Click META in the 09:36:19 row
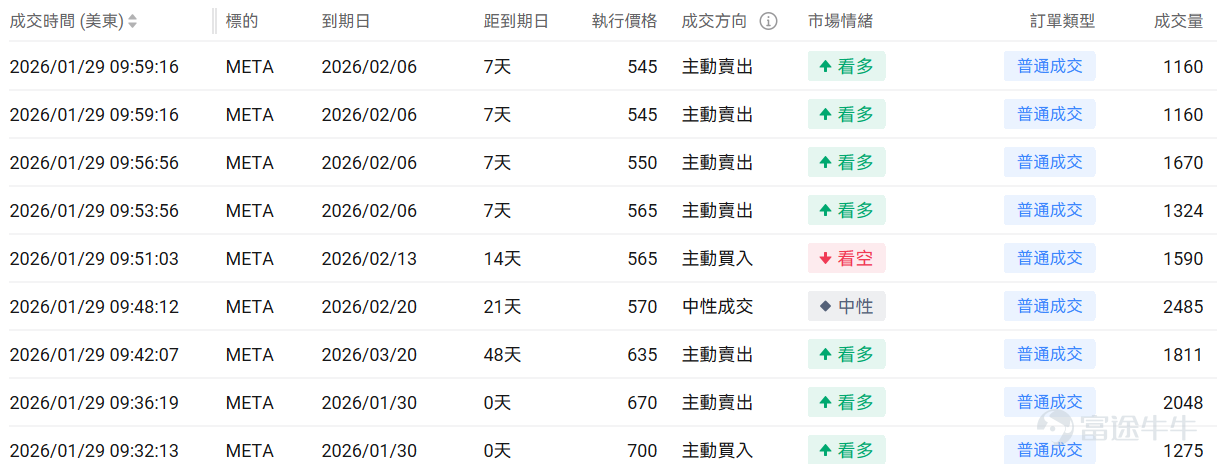This screenshot has width=1217, height=464. pyautogui.click(x=250, y=403)
